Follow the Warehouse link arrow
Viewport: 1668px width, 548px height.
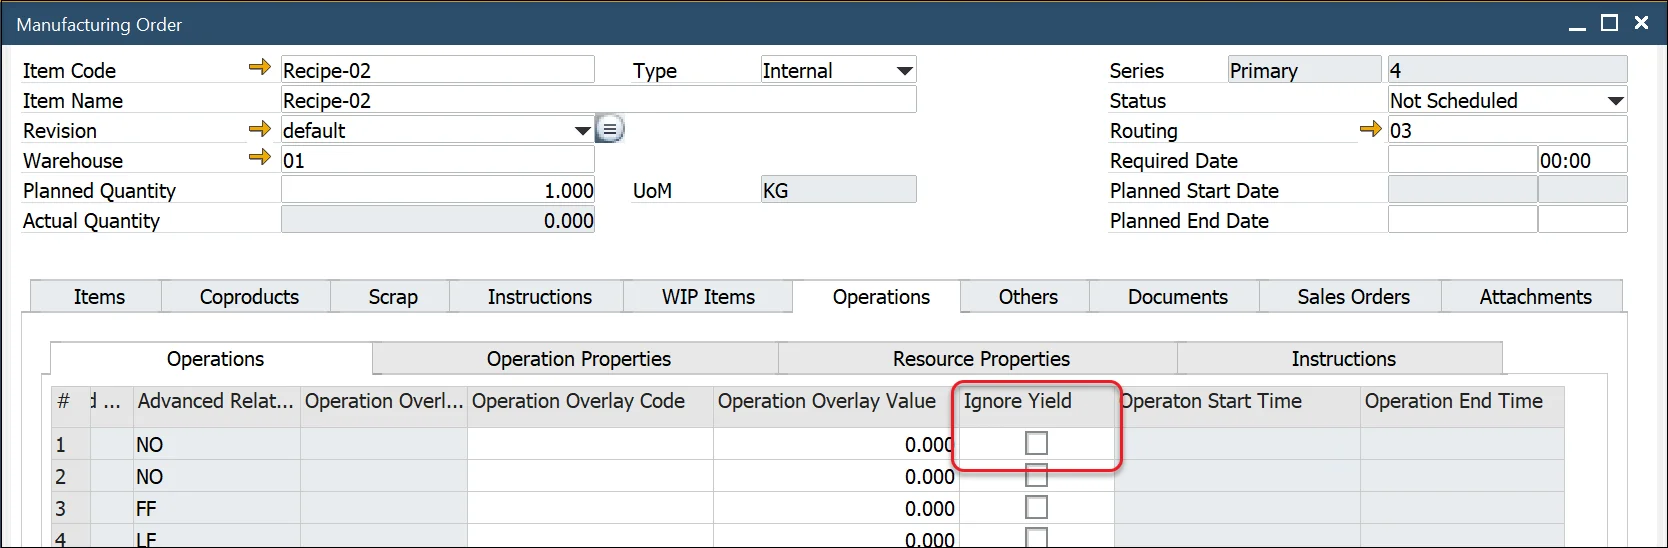[x=260, y=158]
